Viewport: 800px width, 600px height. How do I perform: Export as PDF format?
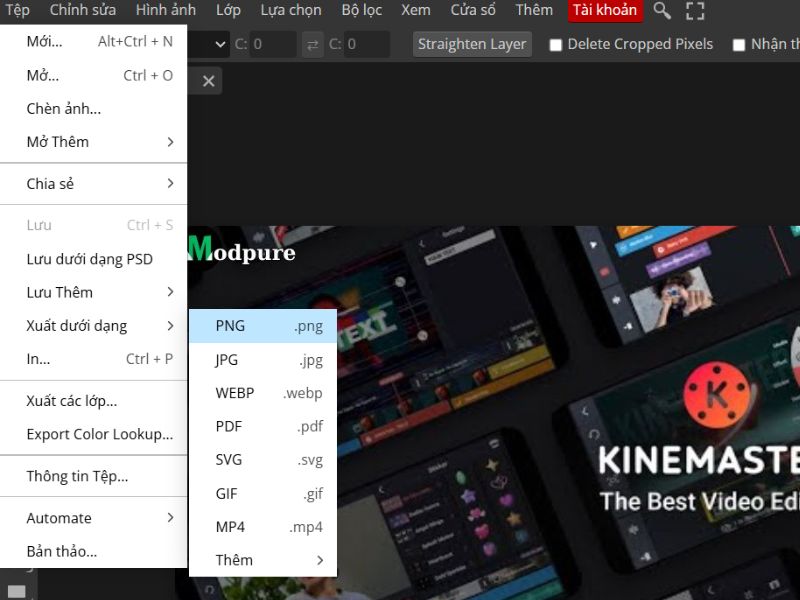coord(263,426)
